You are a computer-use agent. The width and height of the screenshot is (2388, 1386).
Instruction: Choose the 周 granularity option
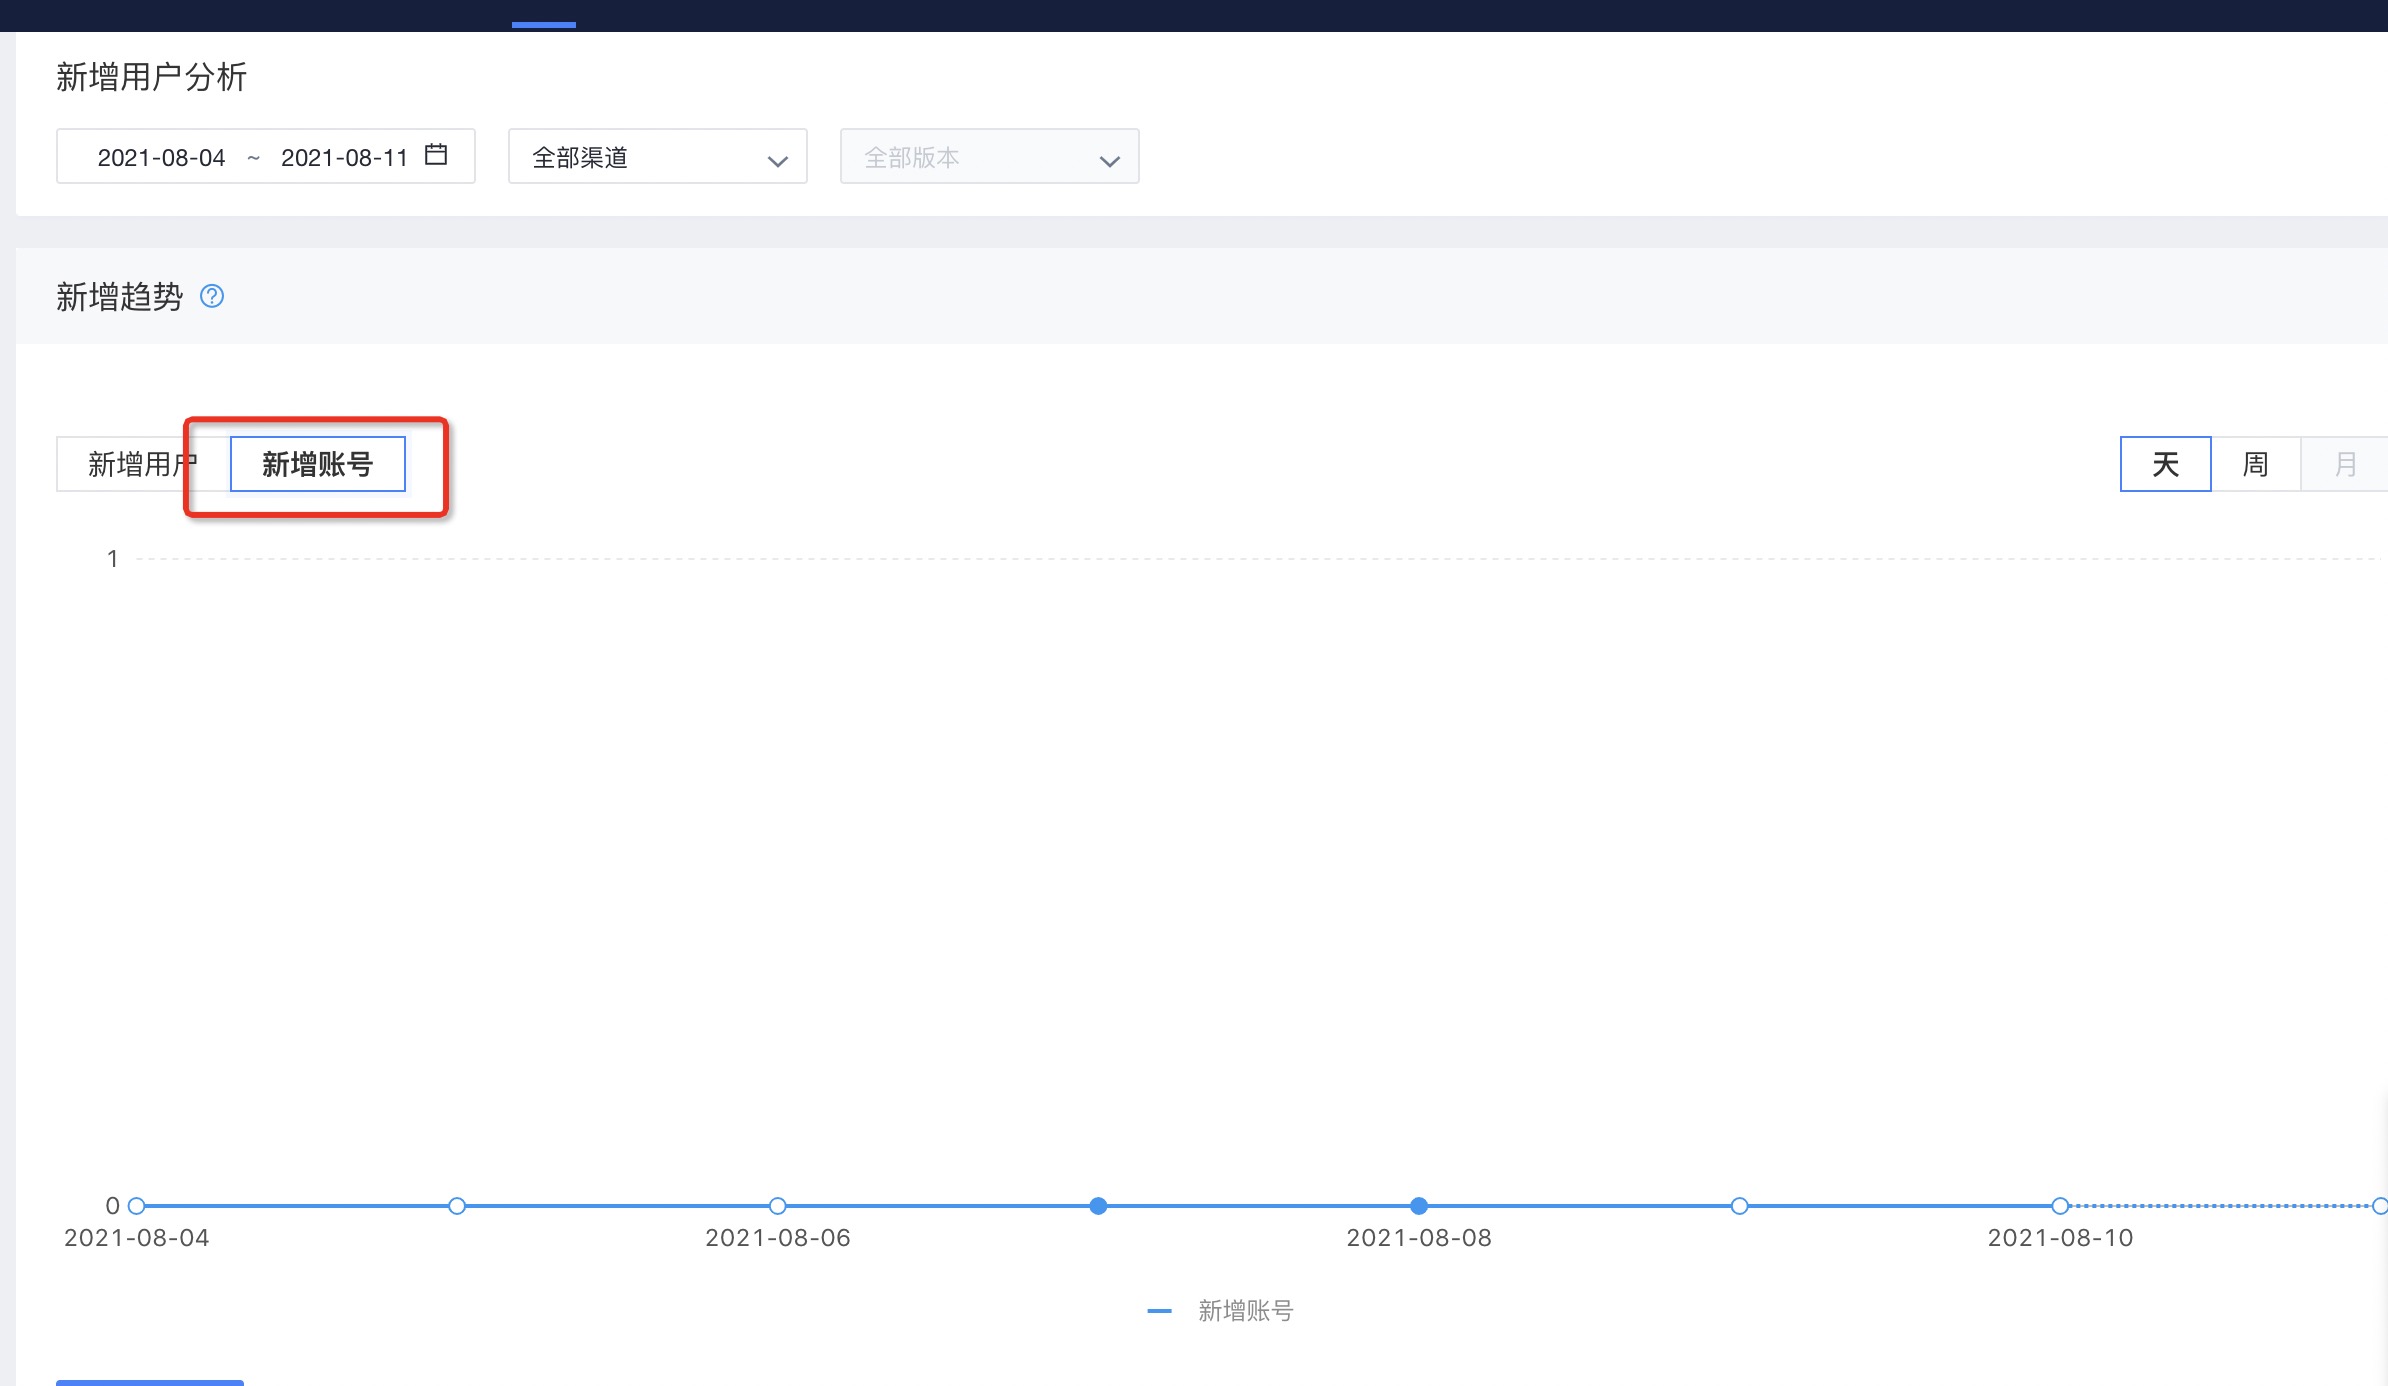pyautogui.click(x=2256, y=464)
